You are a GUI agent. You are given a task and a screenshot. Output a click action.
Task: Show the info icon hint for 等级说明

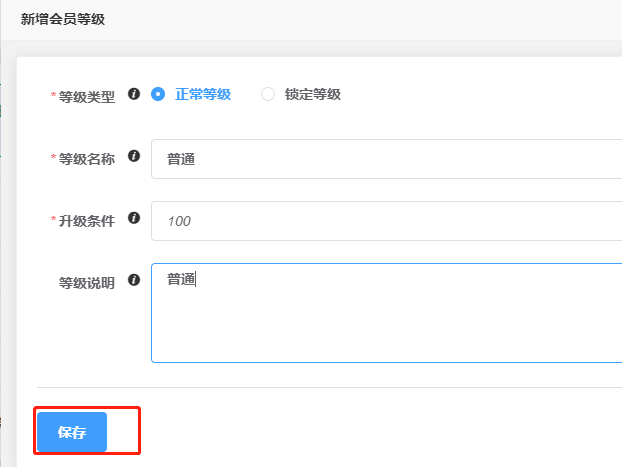click(134, 280)
